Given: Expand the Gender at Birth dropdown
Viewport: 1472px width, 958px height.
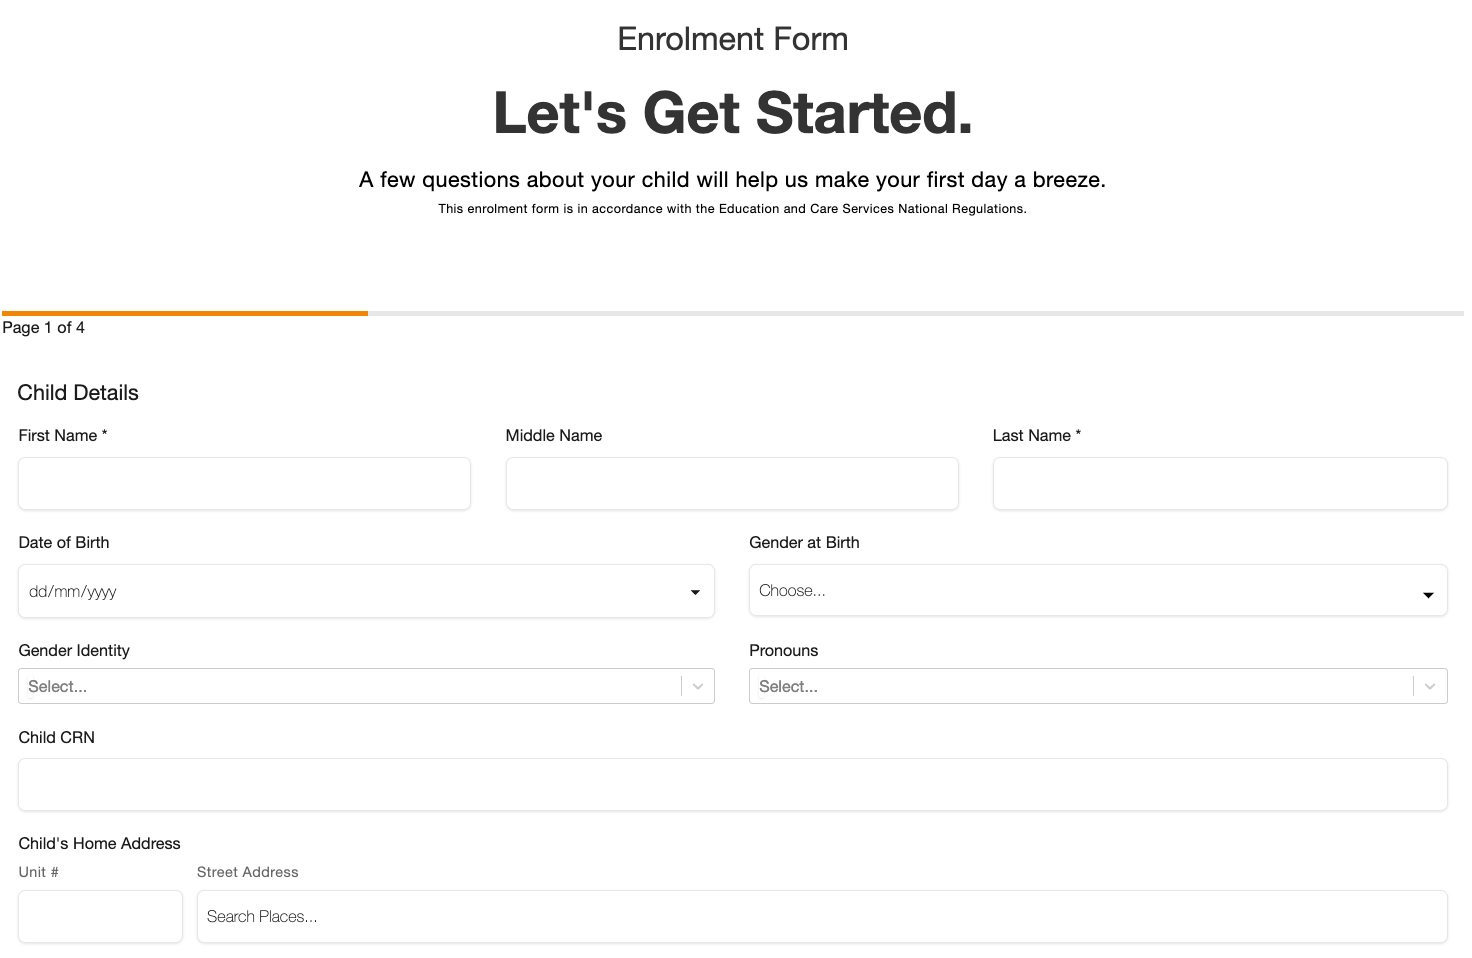Looking at the screenshot, I should (1098, 590).
